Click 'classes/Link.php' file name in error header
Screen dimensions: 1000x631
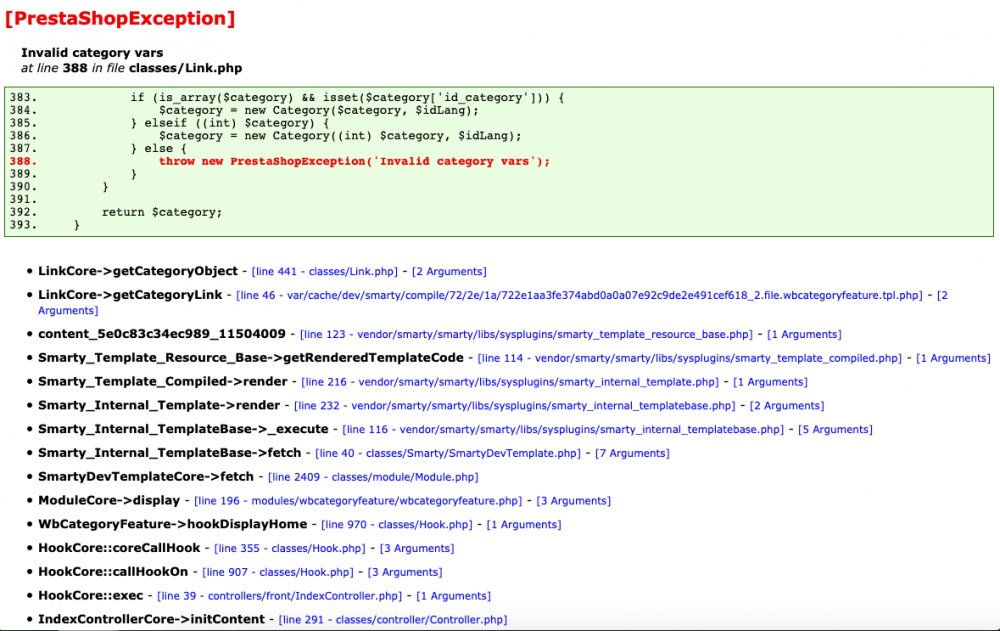click(x=186, y=68)
